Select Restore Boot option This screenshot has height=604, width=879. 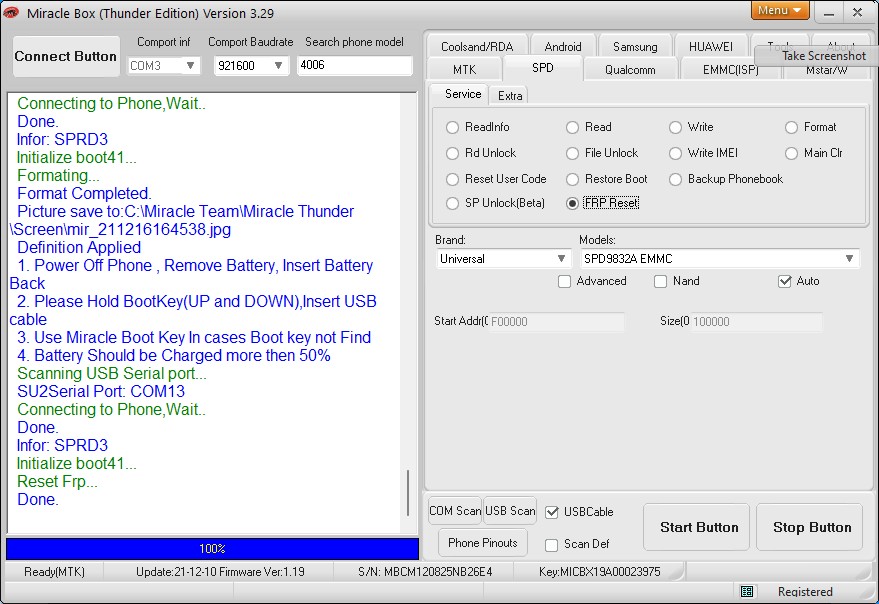click(x=572, y=179)
